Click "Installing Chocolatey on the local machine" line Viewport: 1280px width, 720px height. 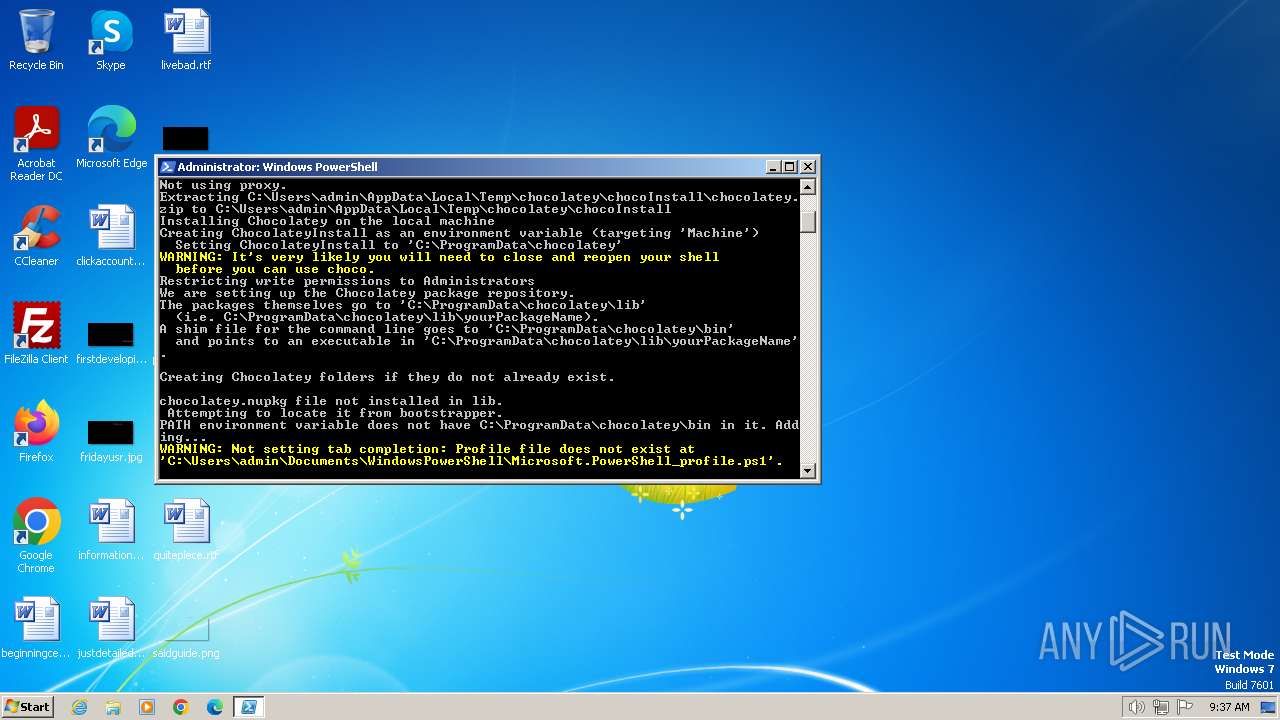[x=327, y=221]
